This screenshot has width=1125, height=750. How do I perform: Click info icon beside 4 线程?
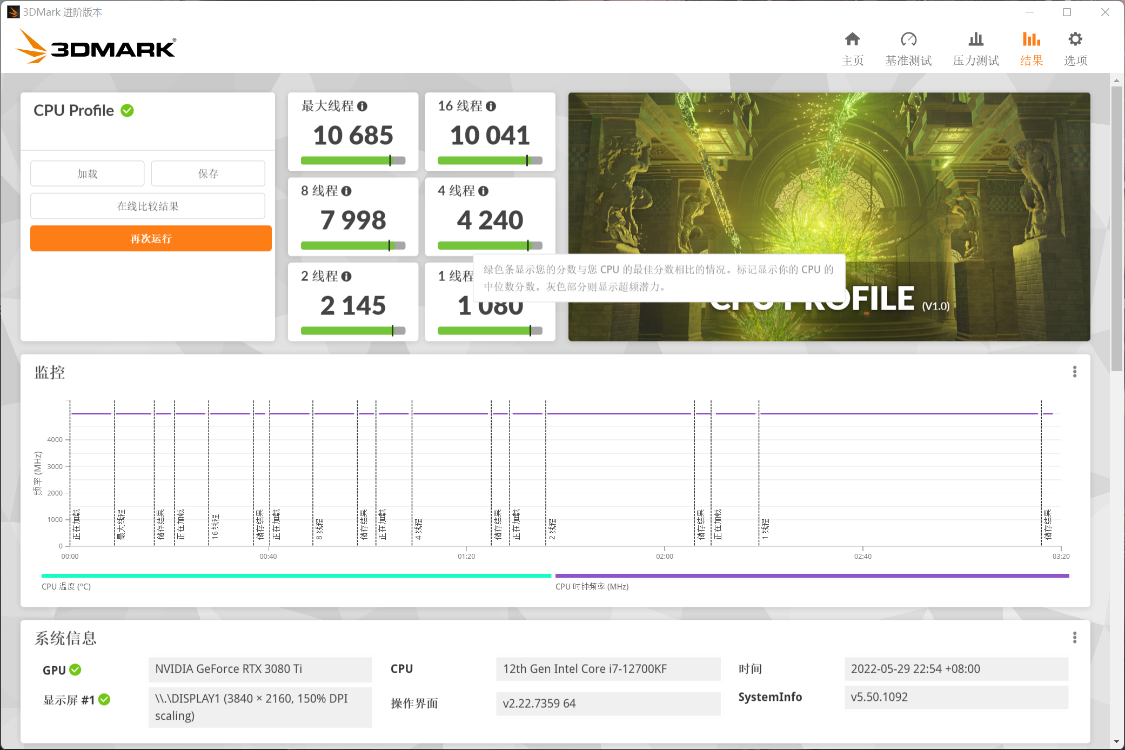pos(484,191)
